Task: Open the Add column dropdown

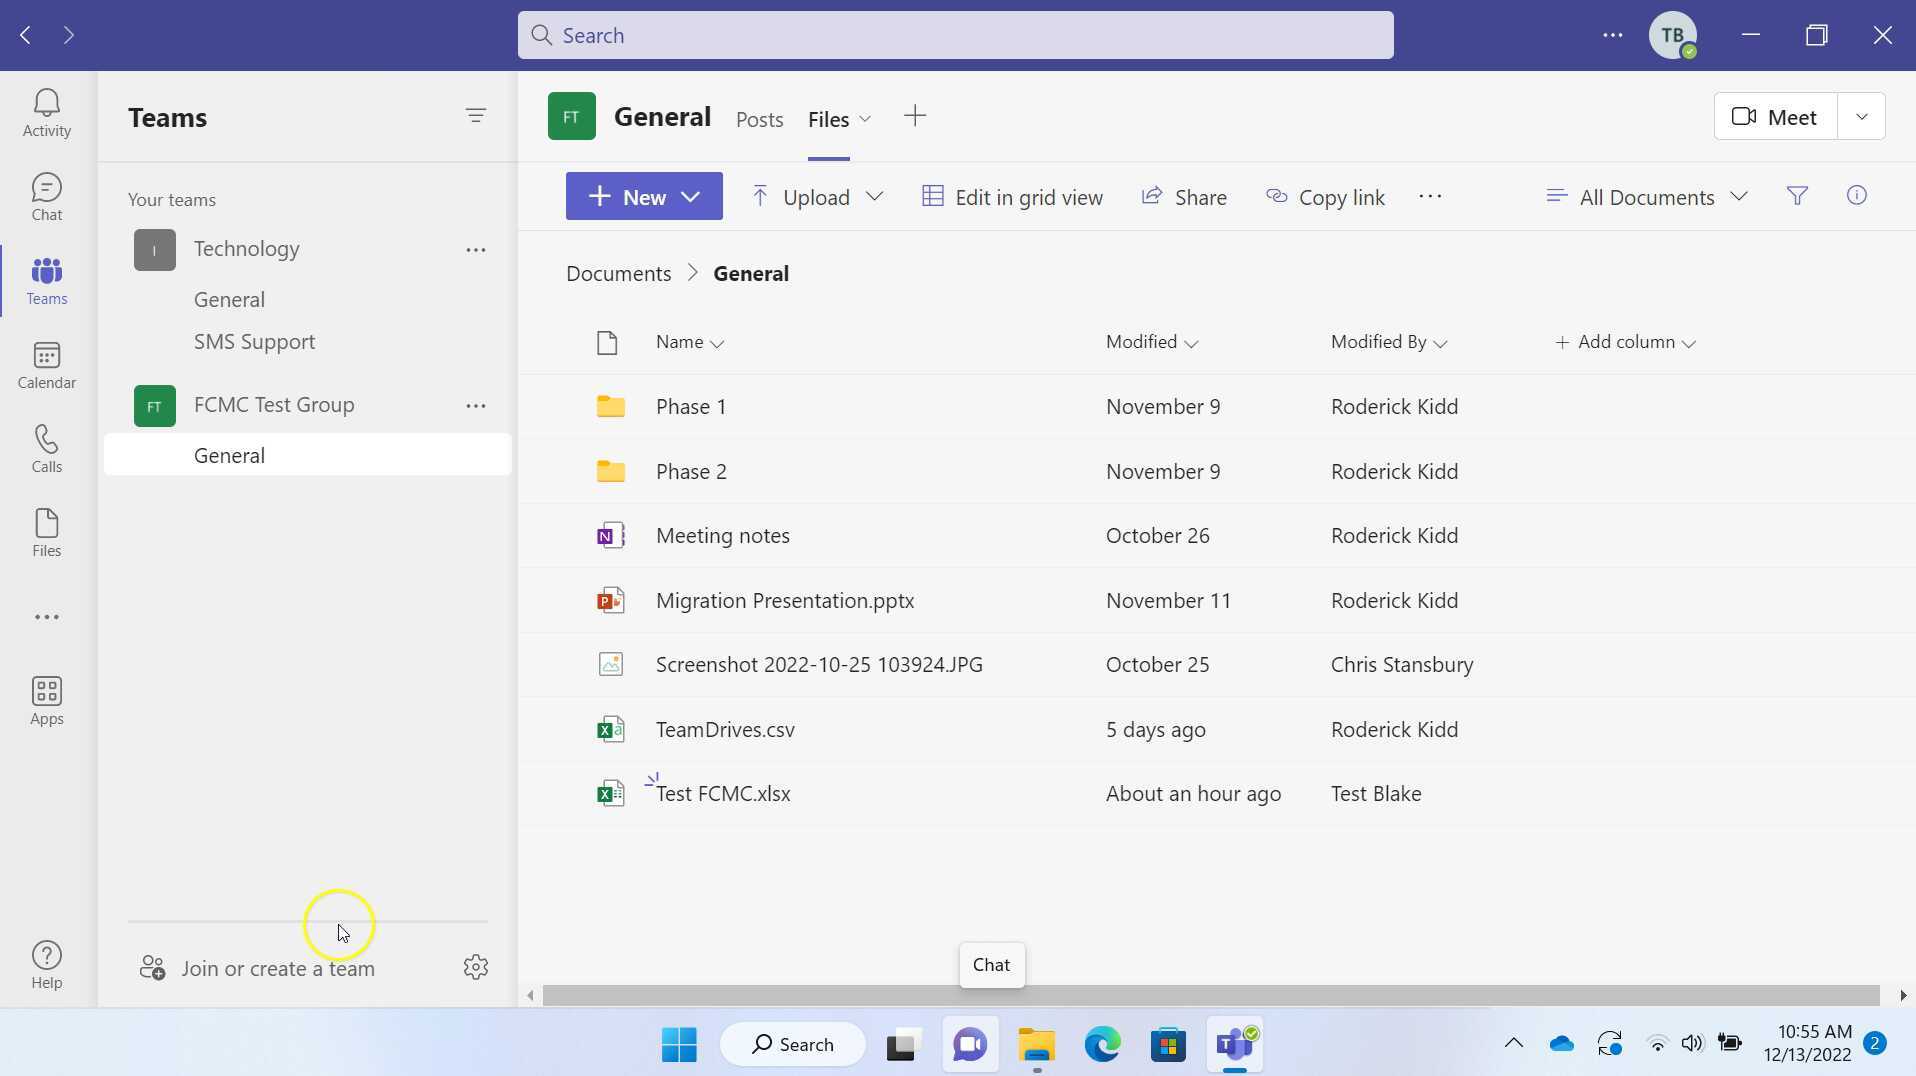Action: point(1625,342)
